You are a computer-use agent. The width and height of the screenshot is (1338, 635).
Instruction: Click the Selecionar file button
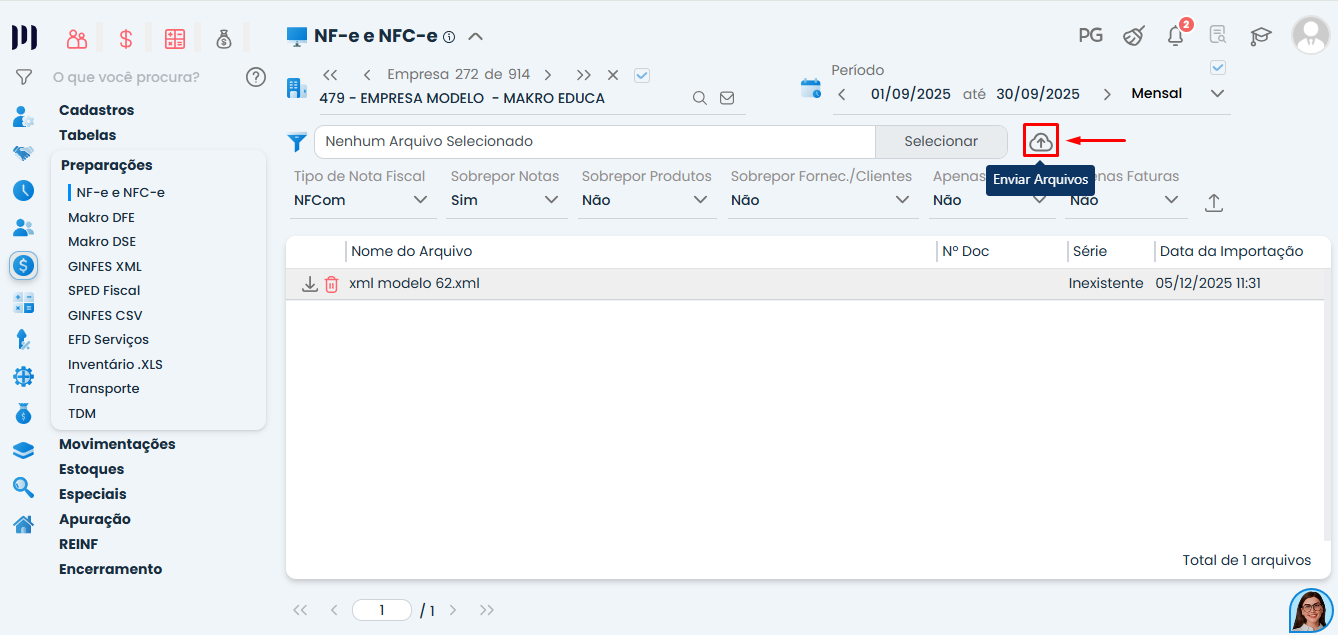tap(941, 142)
